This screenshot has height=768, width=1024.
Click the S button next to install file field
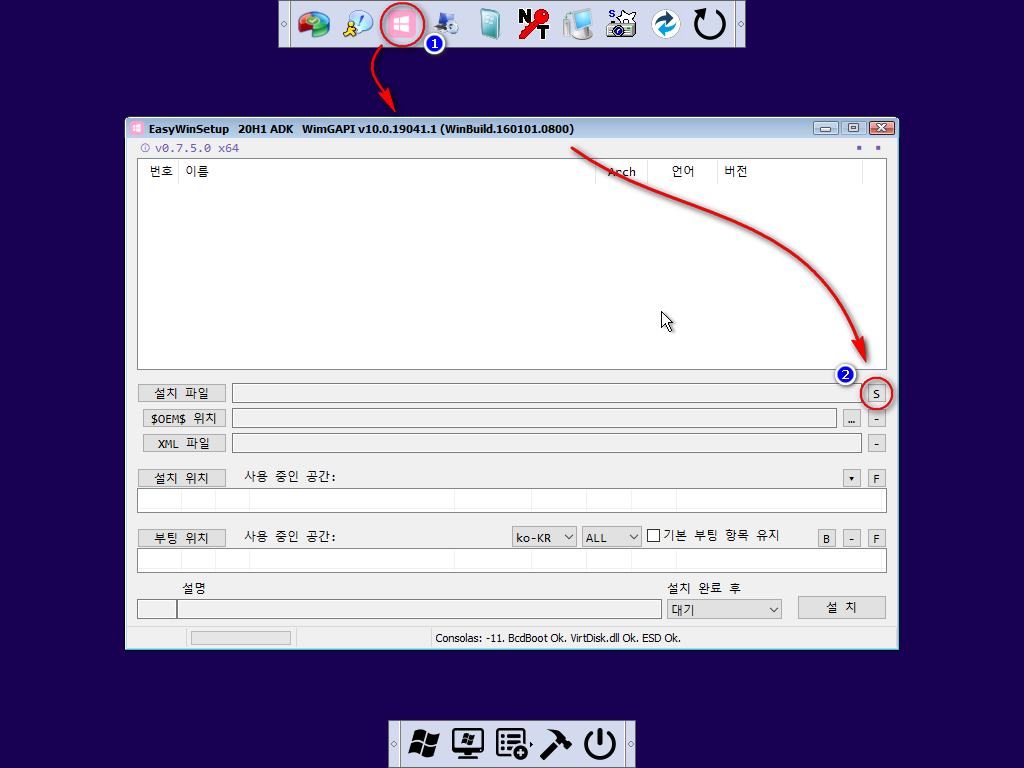point(876,394)
